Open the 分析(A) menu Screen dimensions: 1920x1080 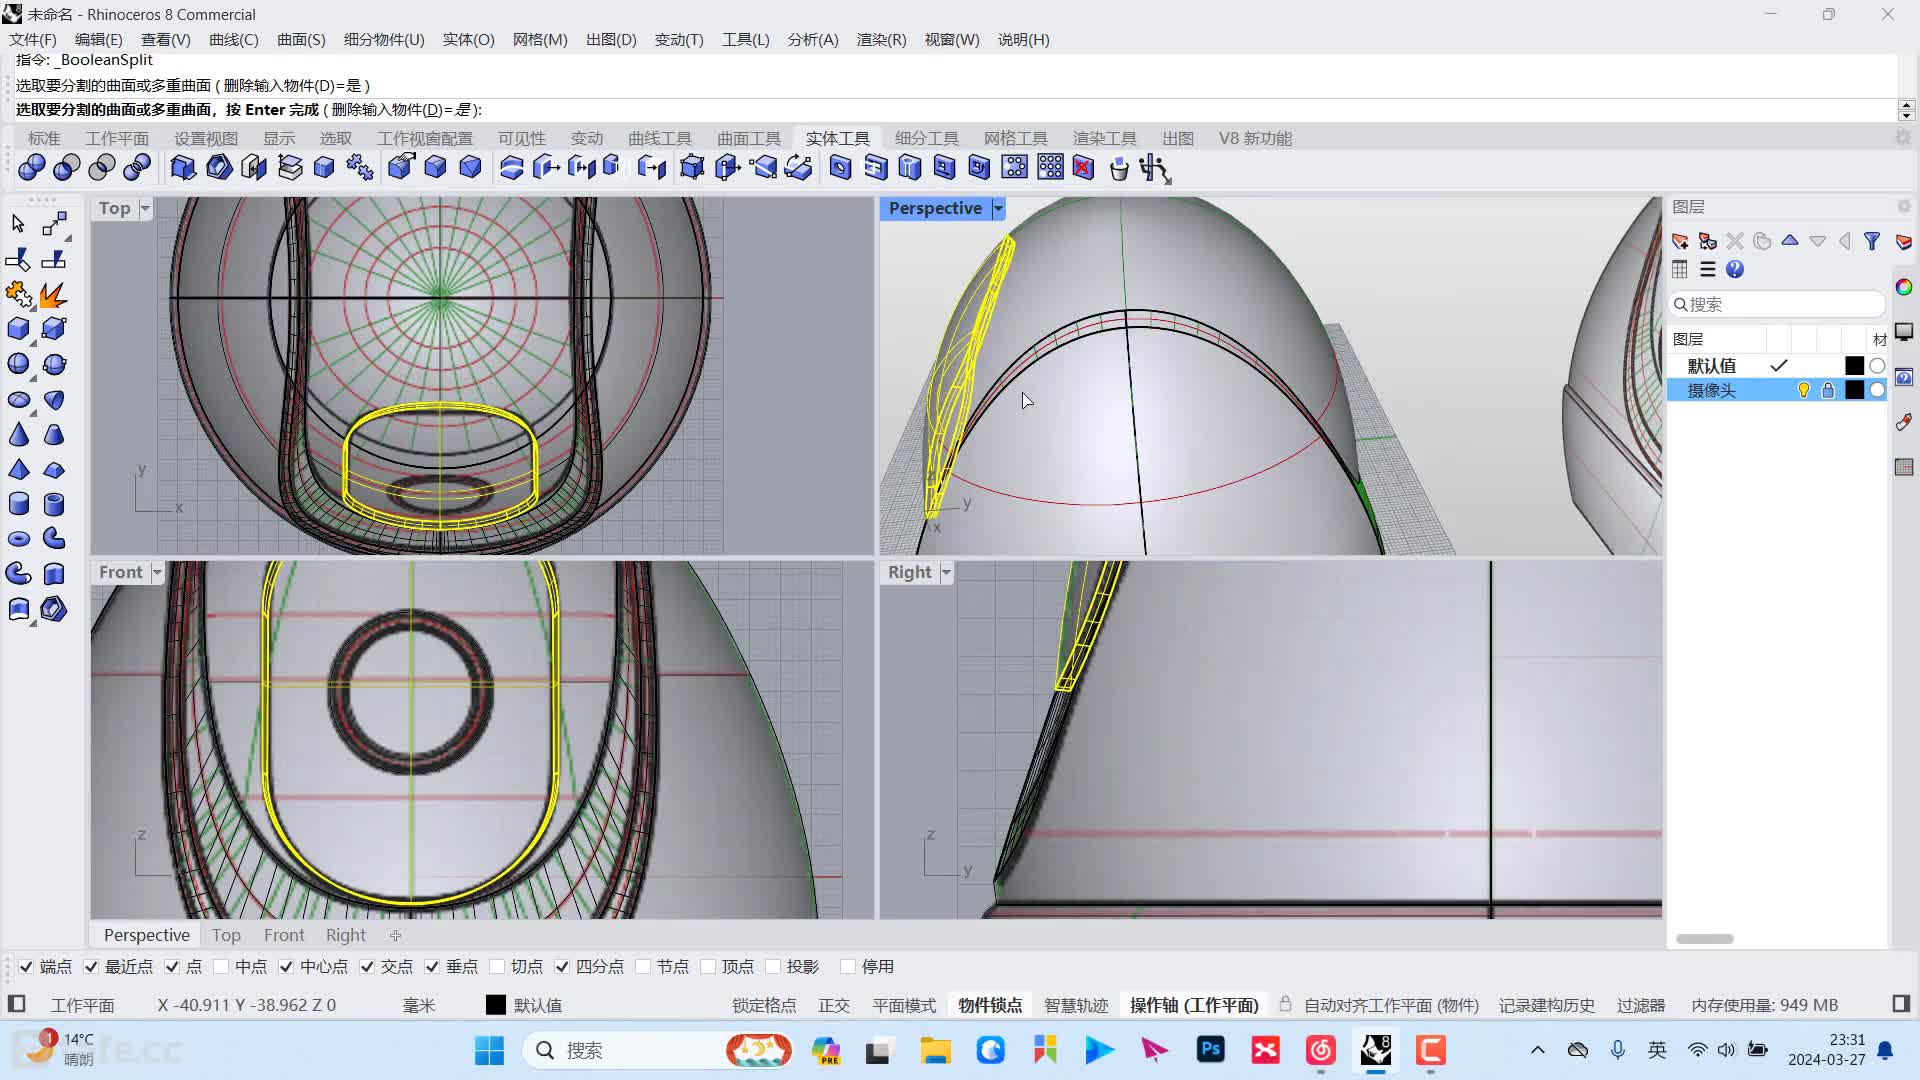coord(813,39)
